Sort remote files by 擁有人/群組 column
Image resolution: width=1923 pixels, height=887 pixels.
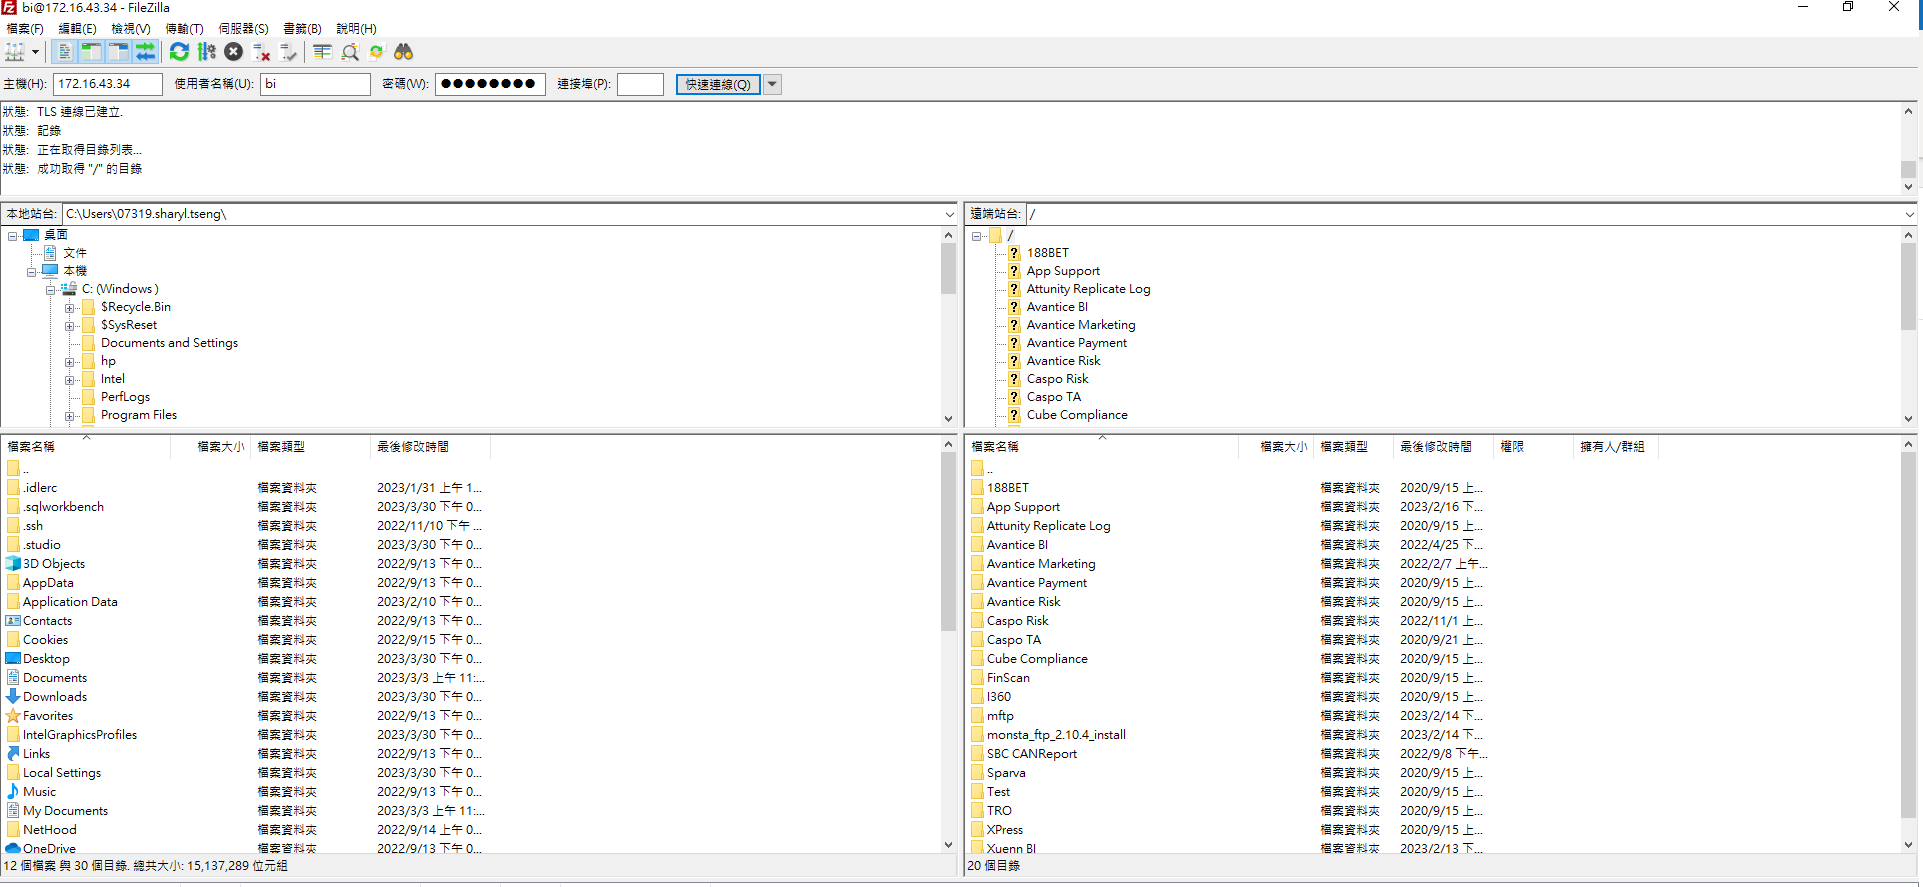click(1615, 447)
